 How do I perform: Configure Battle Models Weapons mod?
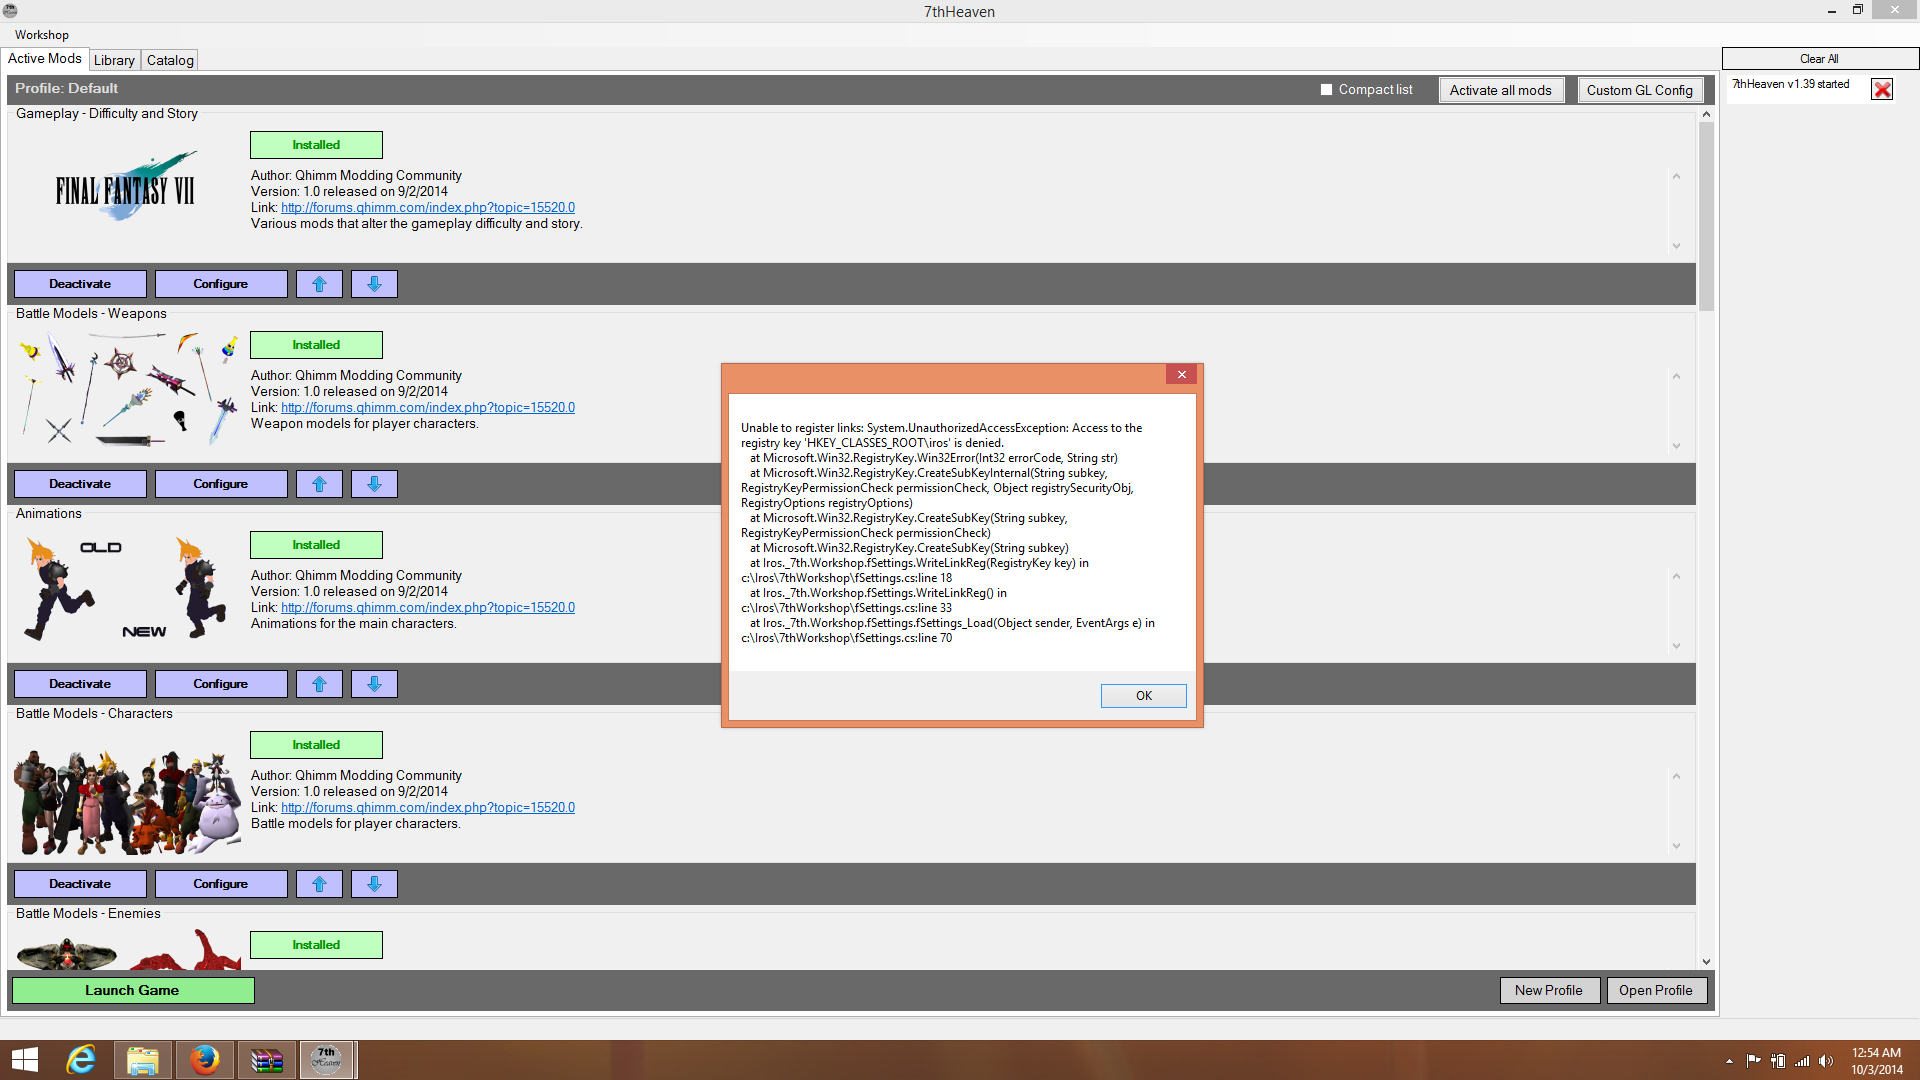[221, 484]
